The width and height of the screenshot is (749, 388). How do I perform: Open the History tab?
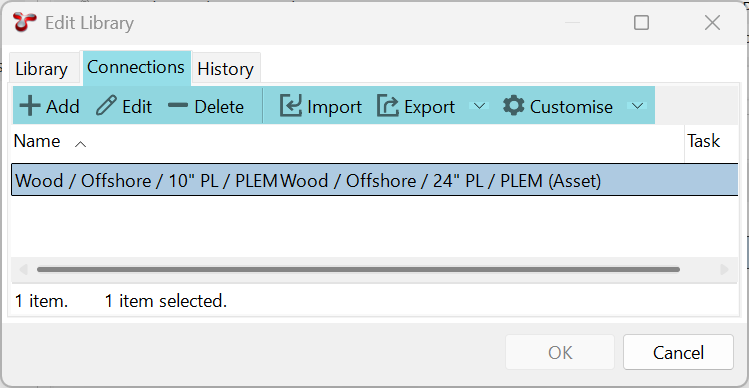click(225, 69)
